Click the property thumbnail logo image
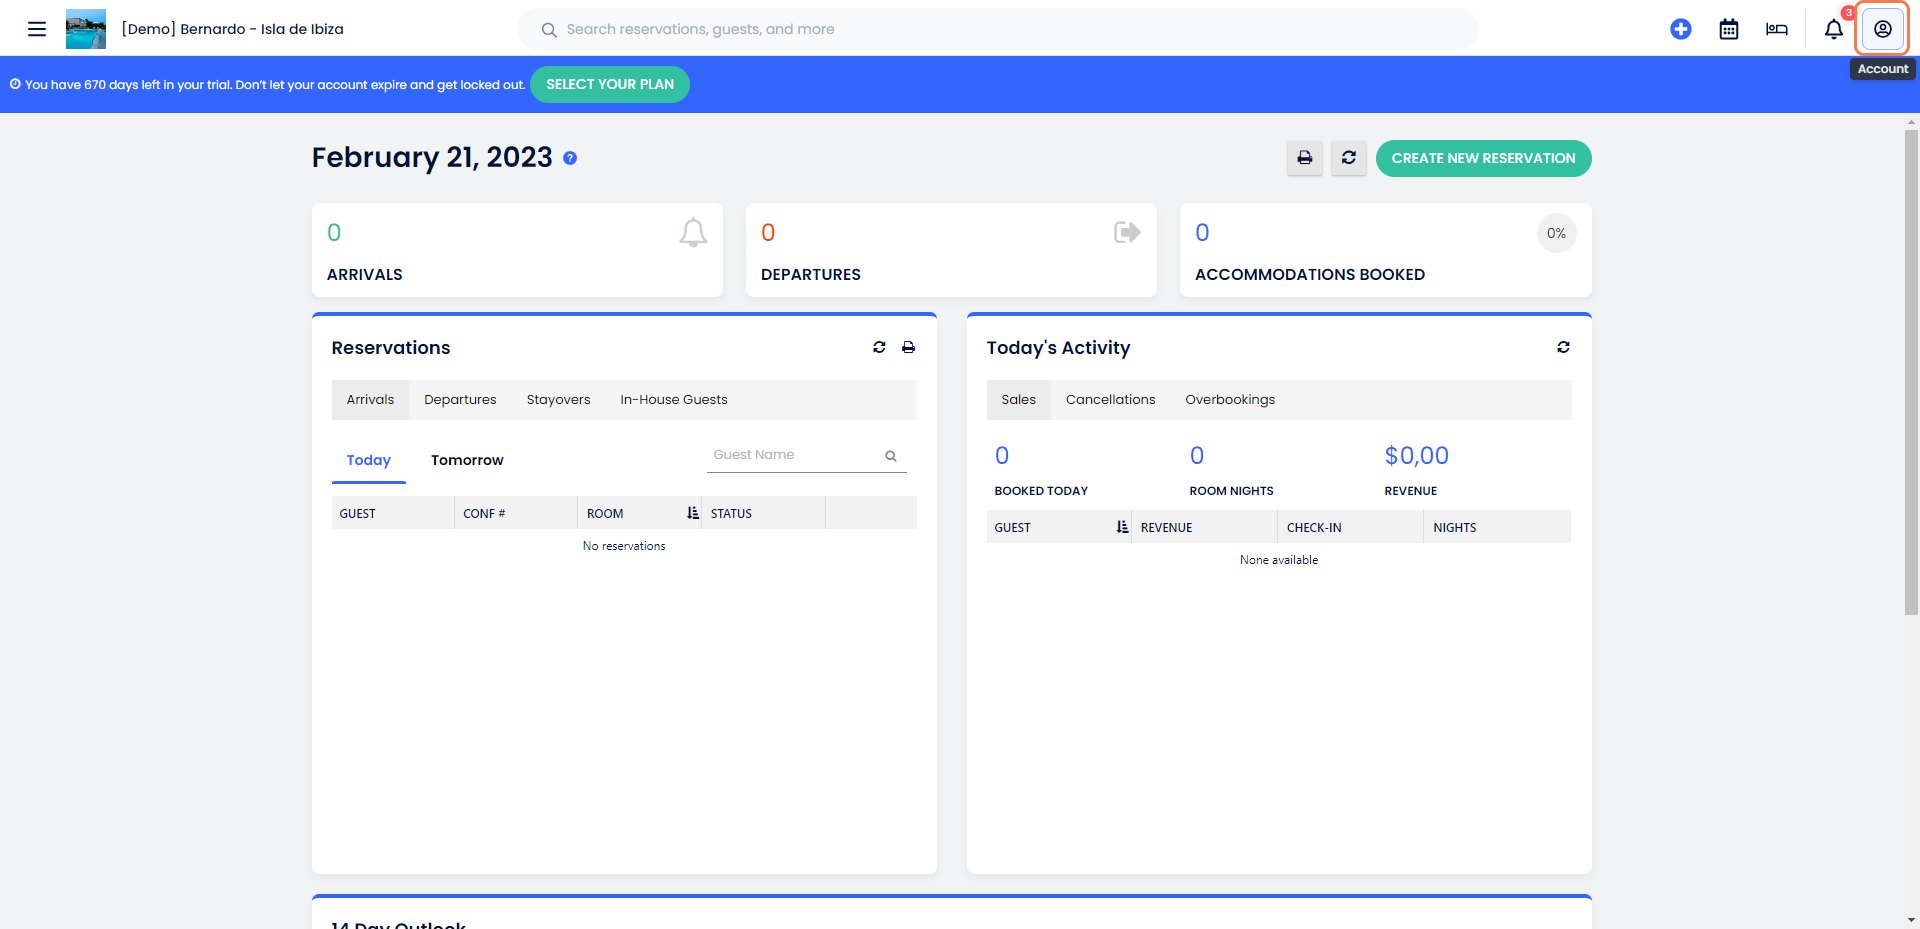Viewport: 1920px width, 929px height. point(86,29)
